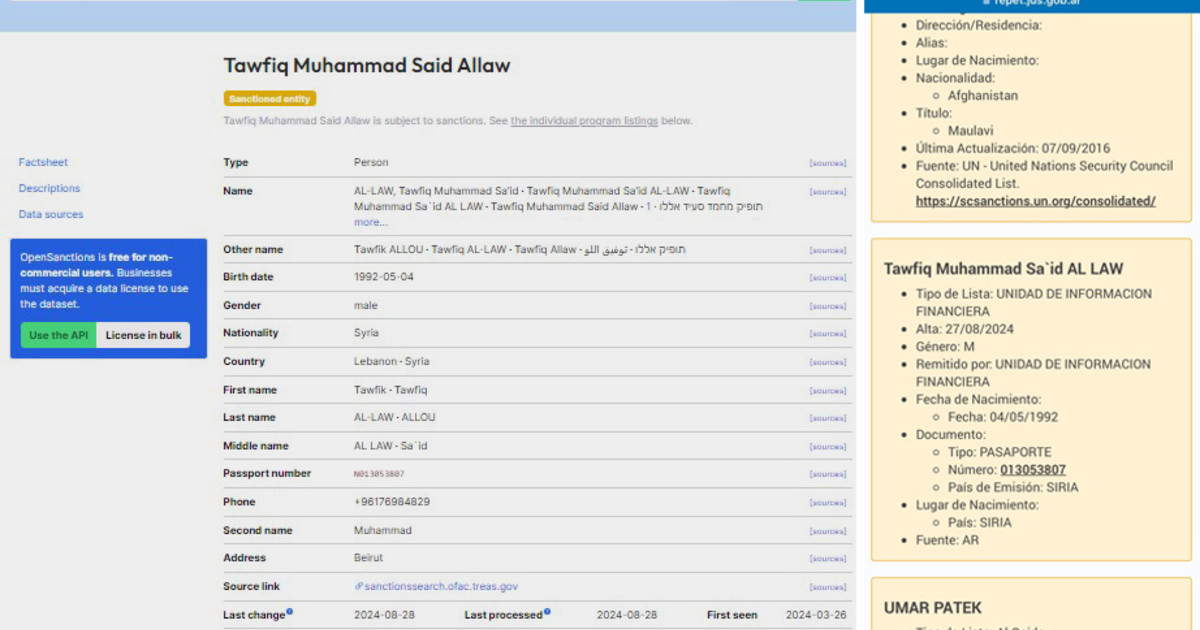Click info icon beside Last change
Screen dimensions: 1200x630
point(290,611)
